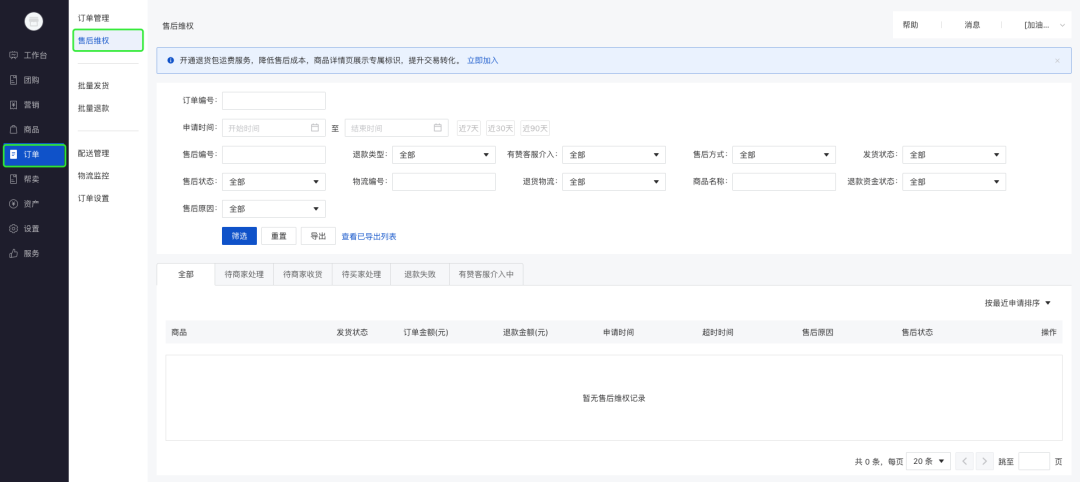Click 暂无售后维权记录 empty text

tap(614, 398)
